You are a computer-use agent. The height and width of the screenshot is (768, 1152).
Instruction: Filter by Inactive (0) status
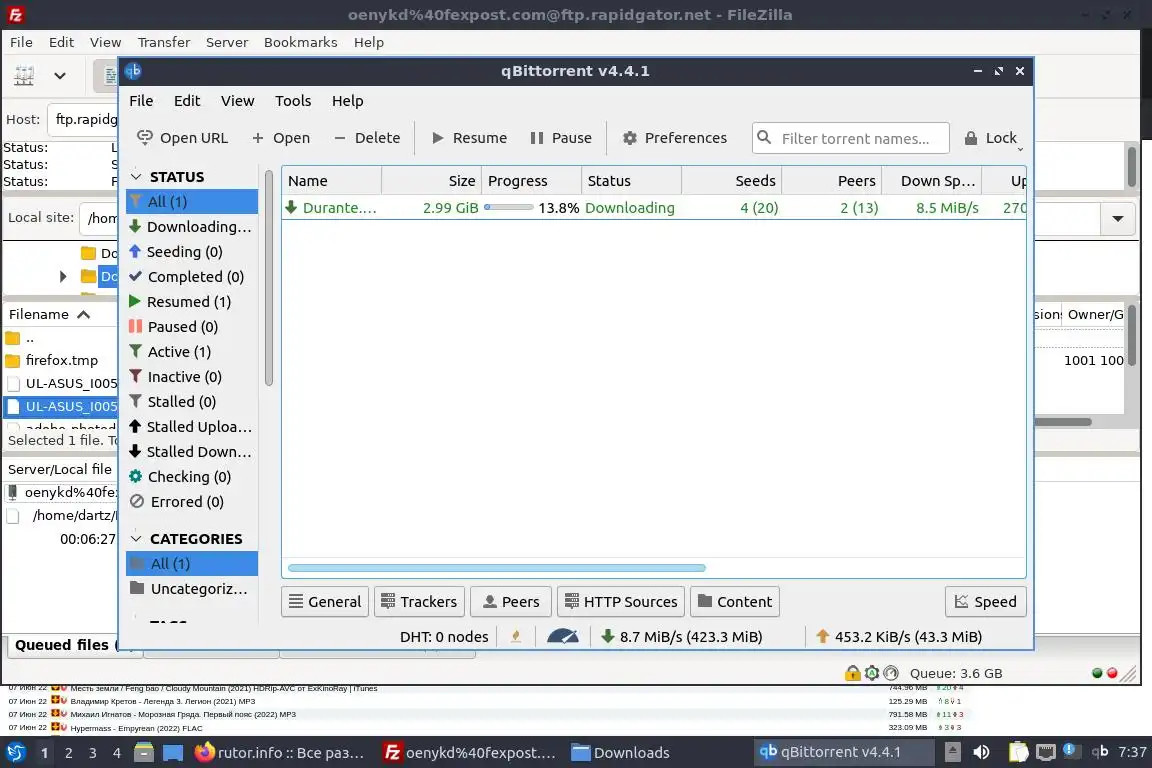tap(192, 376)
